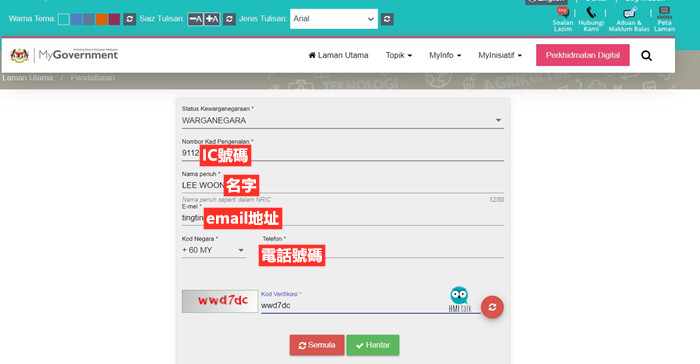This screenshot has width=700, height=364.
Task: Click the Kod Verifikasi input field
Action: [x=371, y=305]
